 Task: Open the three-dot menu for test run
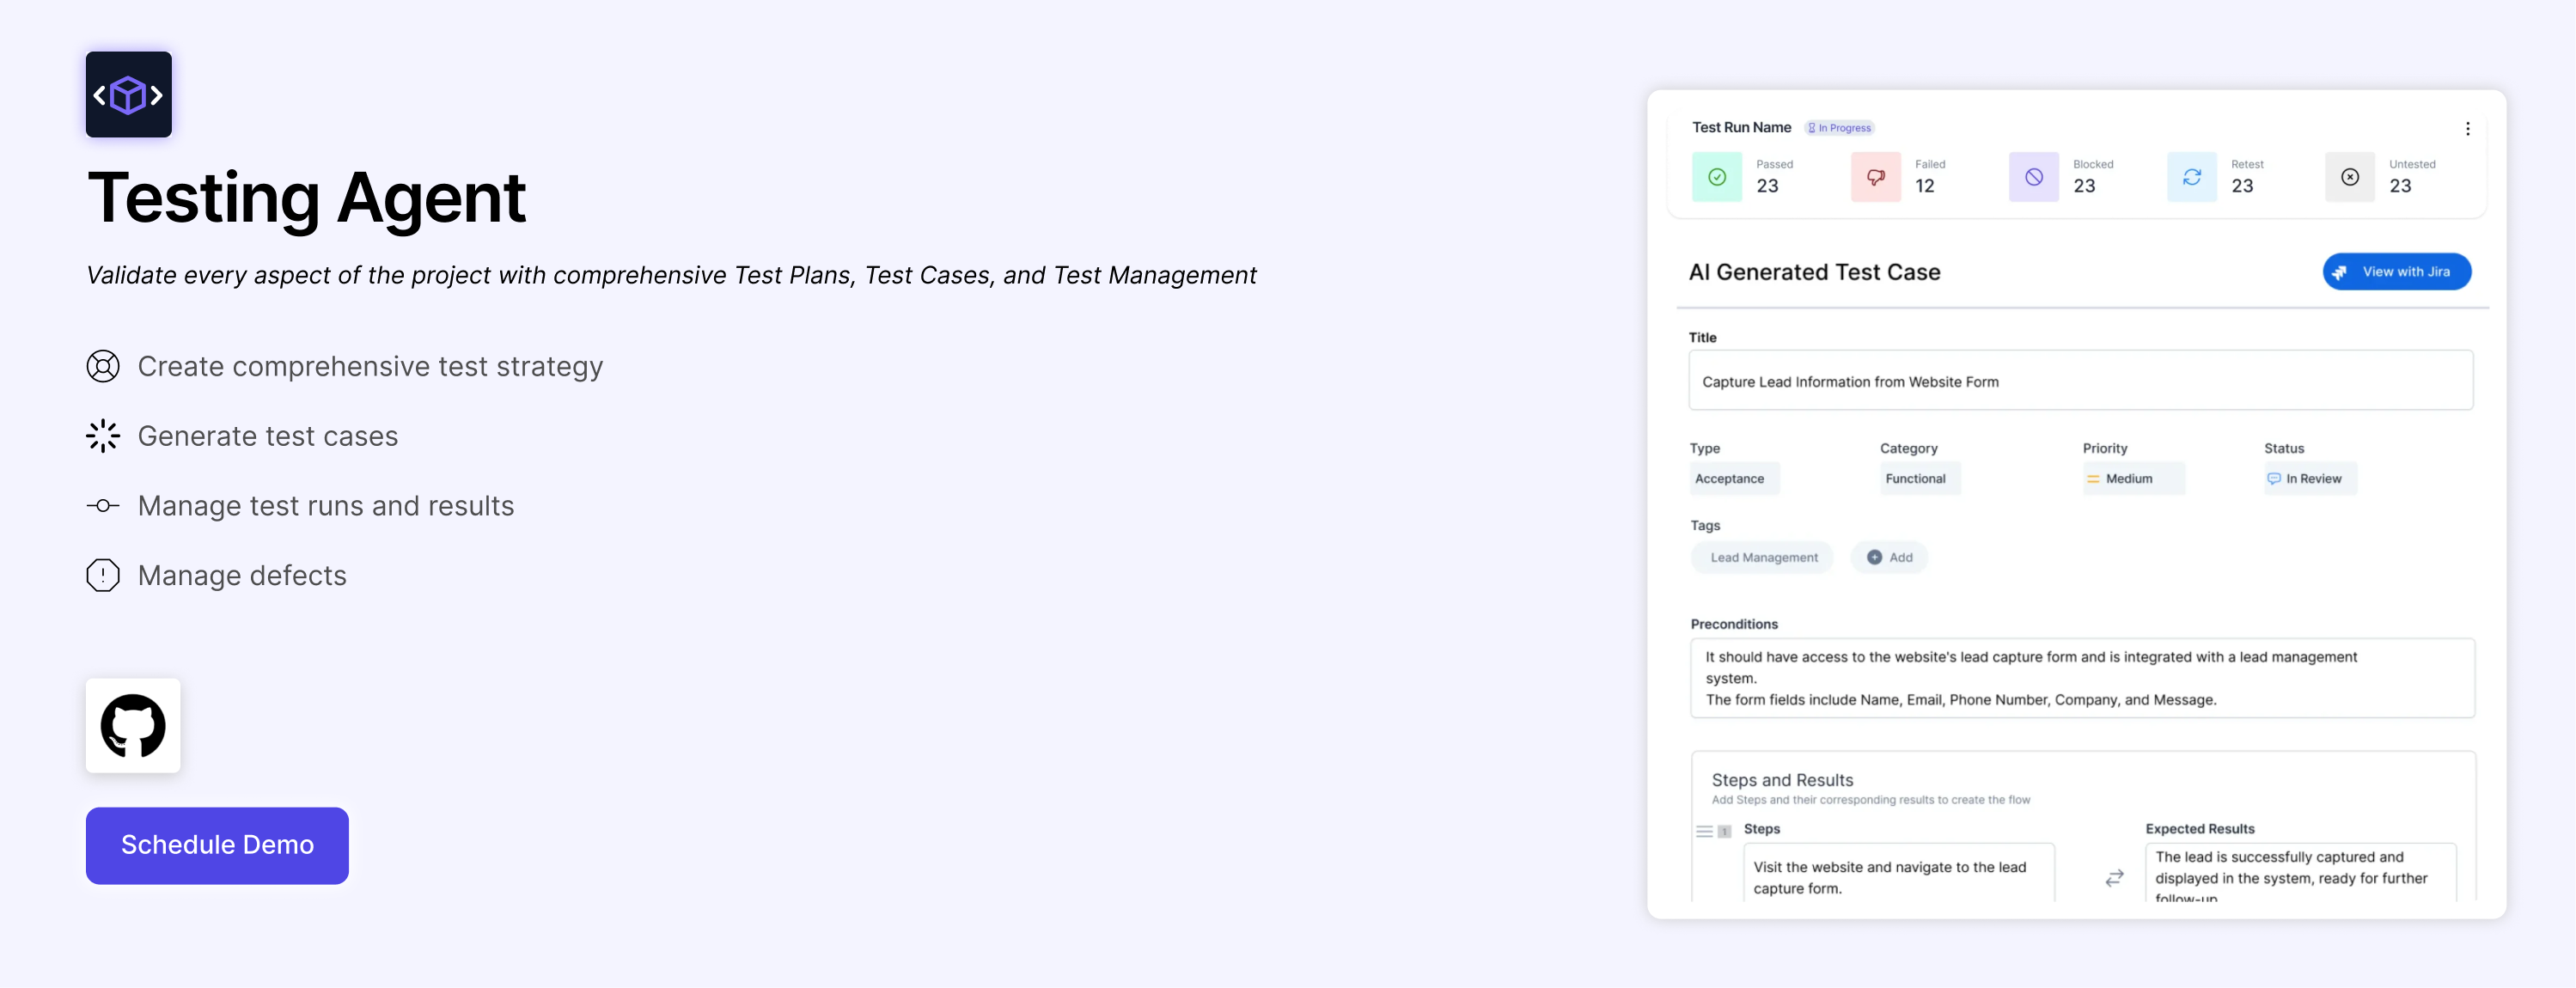click(x=2467, y=129)
